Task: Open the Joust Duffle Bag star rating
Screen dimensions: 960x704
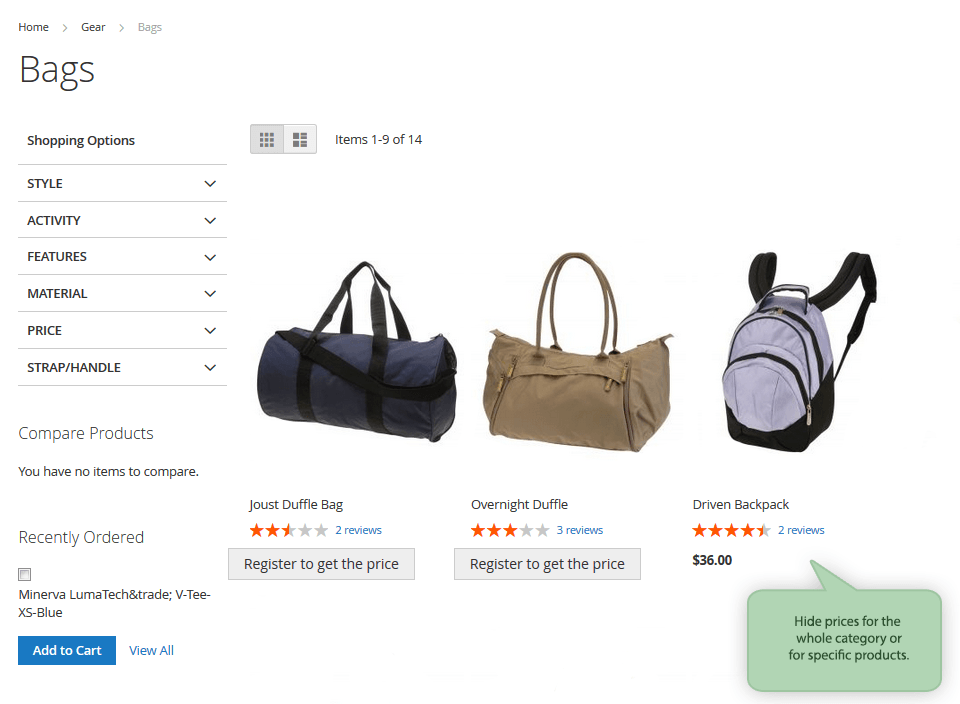Action: [288, 530]
